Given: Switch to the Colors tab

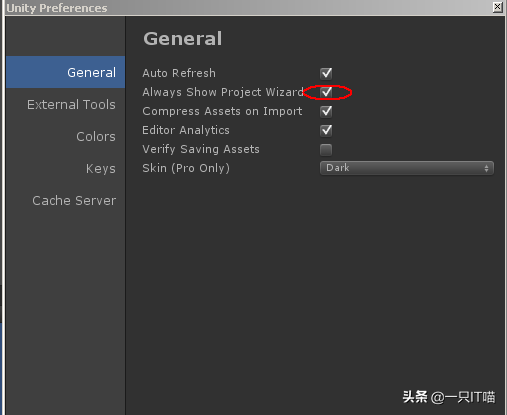Looking at the screenshot, I should click(65, 136).
